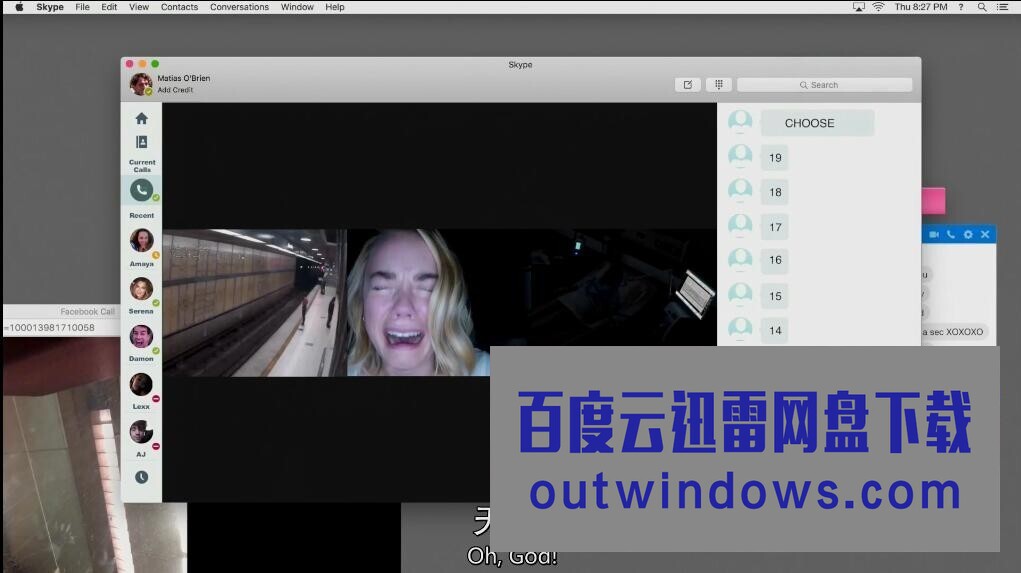The width and height of the screenshot is (1021, 573).
Task: Select the message reading 17
Action: tap(775, 227)
